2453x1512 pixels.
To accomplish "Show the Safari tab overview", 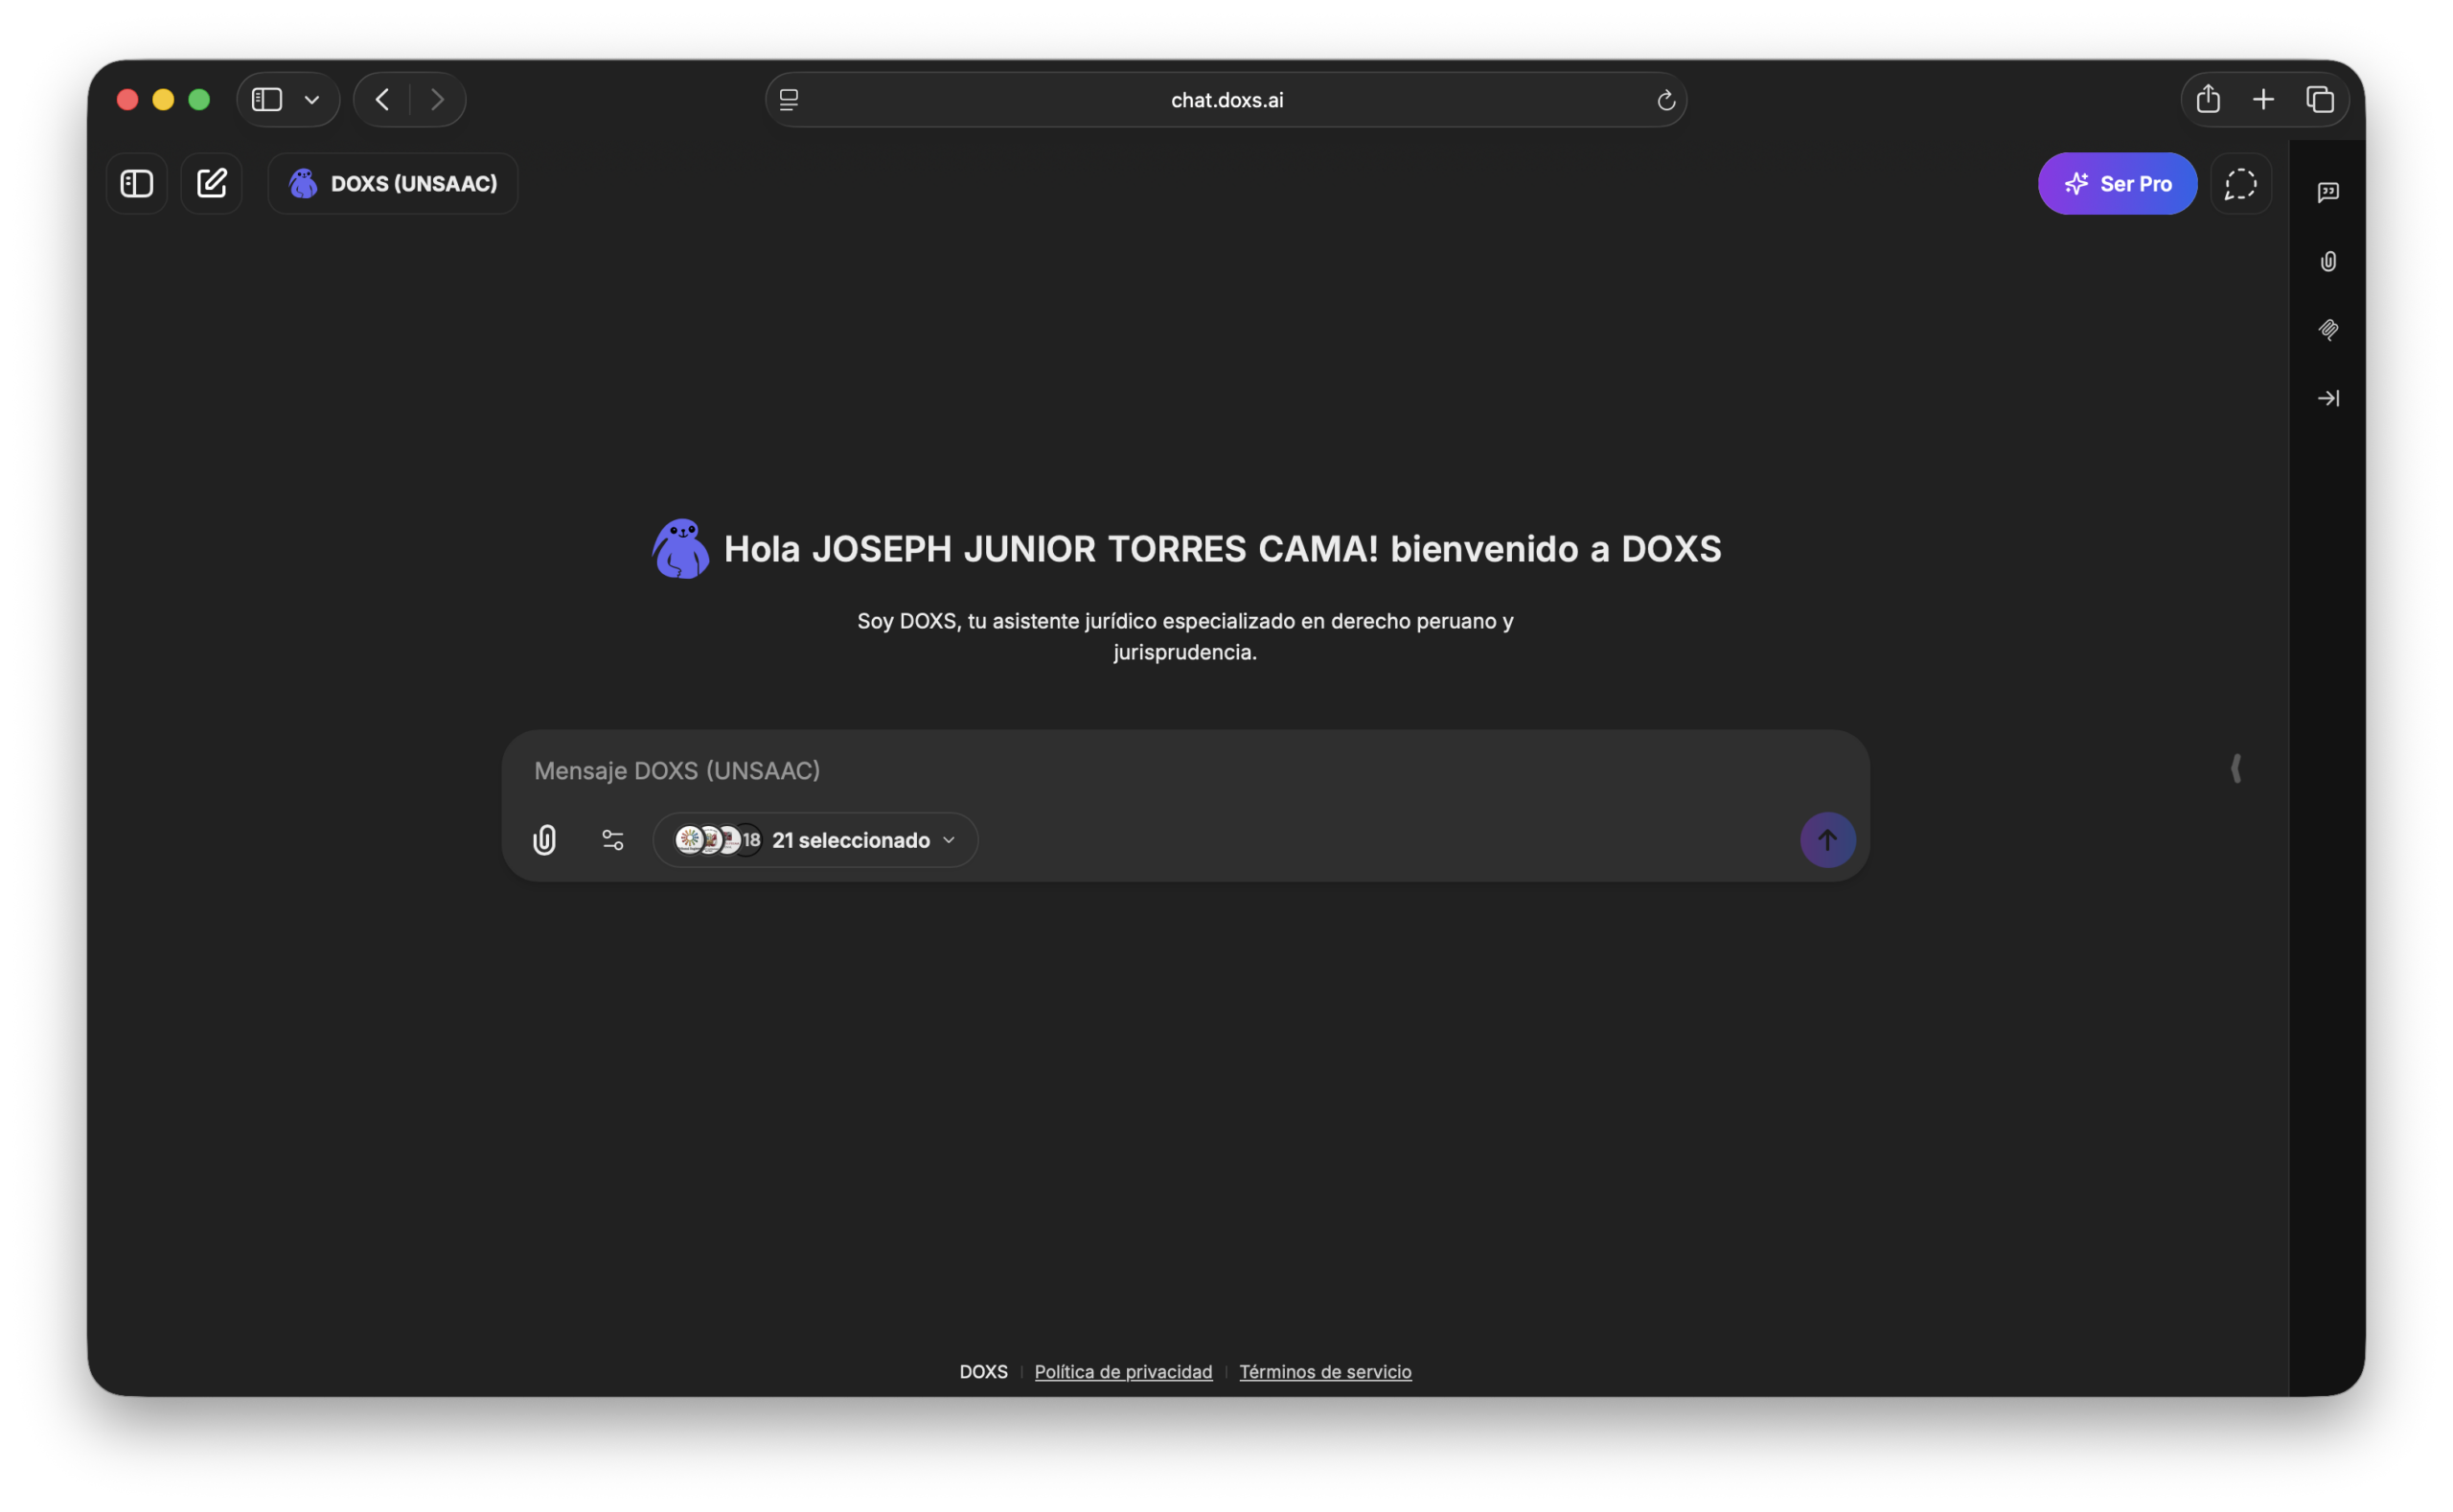I will click(x=2319, y=100).
